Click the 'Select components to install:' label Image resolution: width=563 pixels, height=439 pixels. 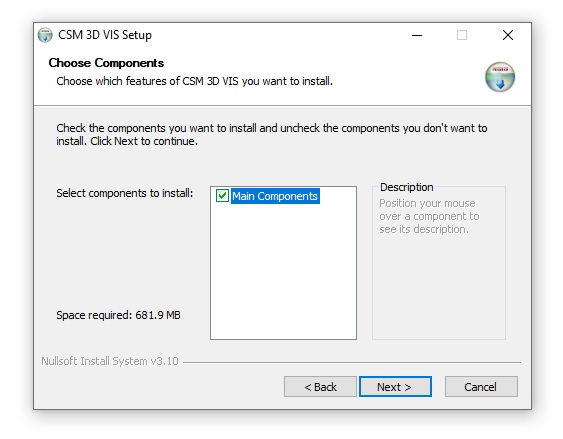click(125, 193)
